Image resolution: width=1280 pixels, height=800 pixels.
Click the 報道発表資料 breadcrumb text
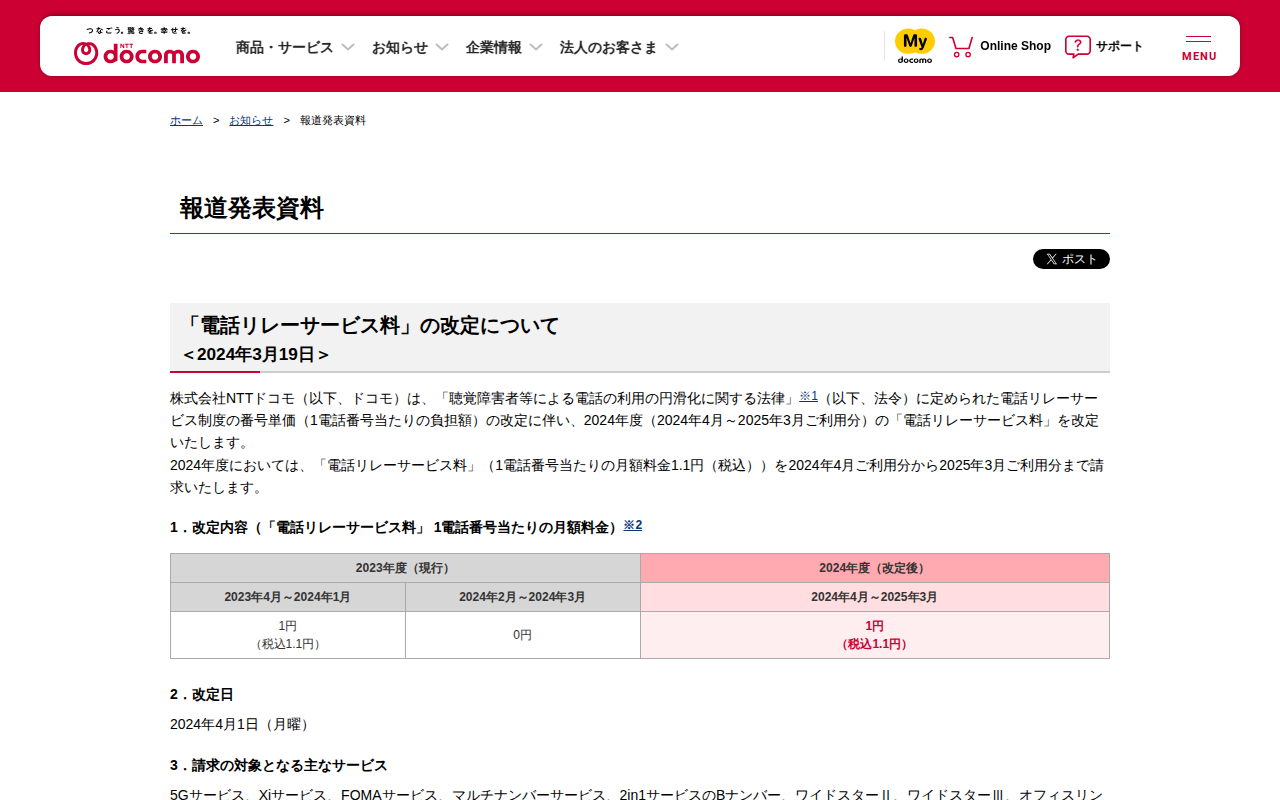333,120
